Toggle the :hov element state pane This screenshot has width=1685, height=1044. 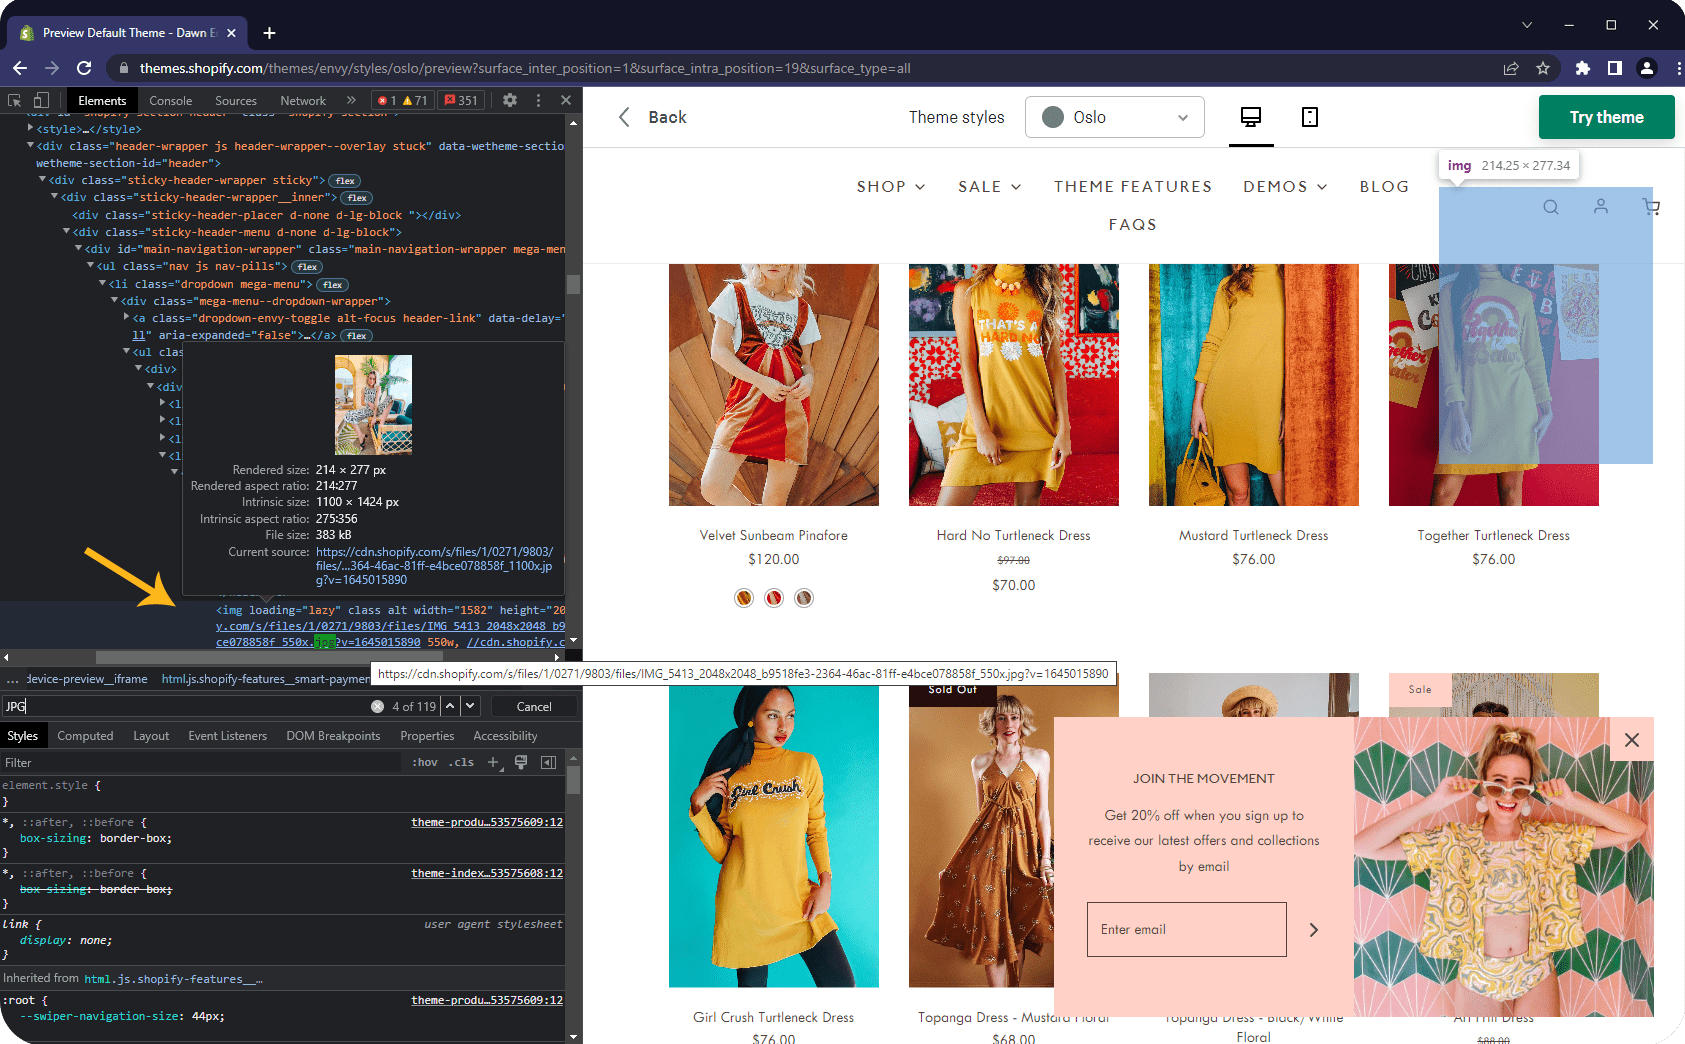click(425, 762)
